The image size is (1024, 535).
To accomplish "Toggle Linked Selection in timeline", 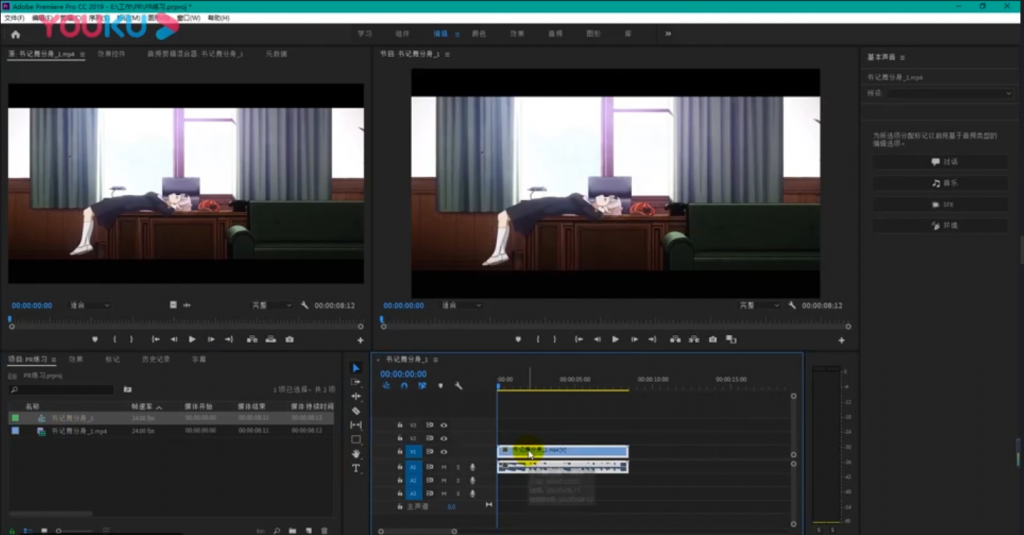I will [x=422, y=386].
